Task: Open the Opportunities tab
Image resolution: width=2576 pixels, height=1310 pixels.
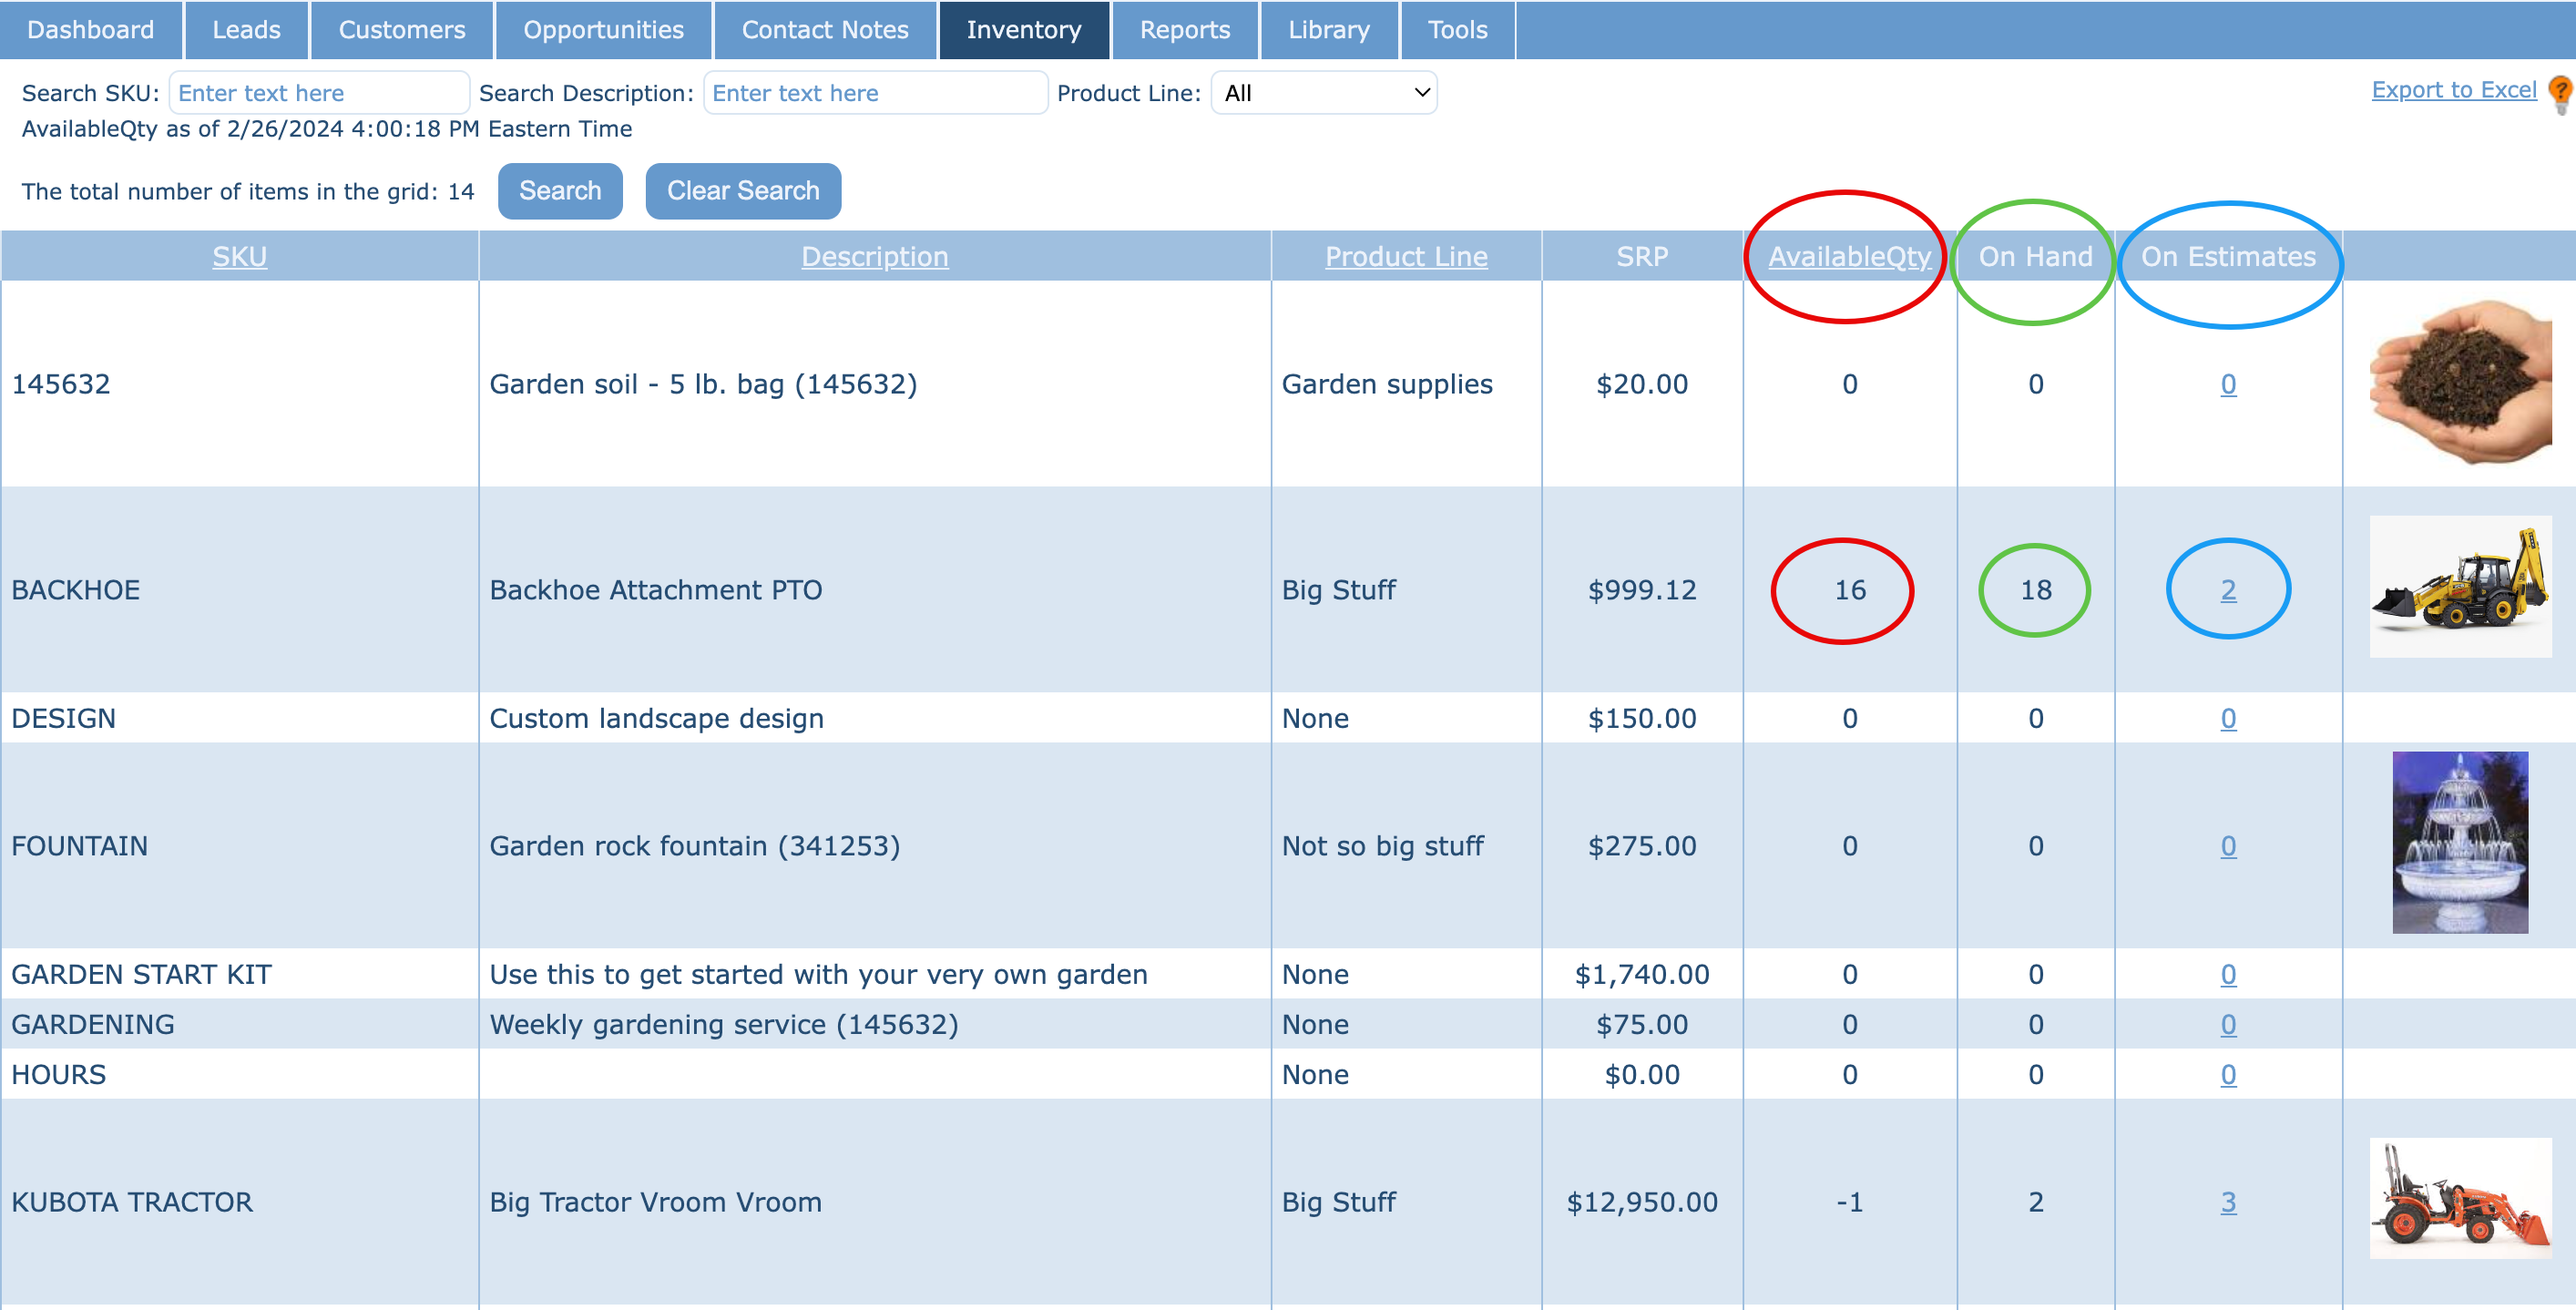Action: (603, 30)
